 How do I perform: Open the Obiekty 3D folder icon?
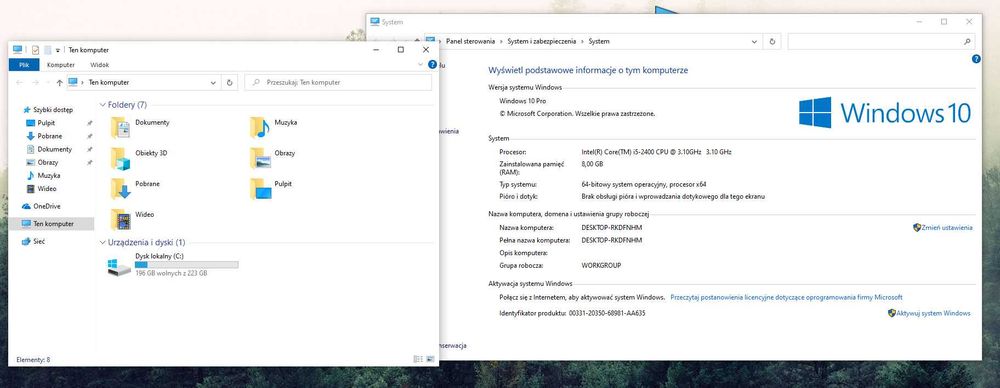(x=120, y=158)
